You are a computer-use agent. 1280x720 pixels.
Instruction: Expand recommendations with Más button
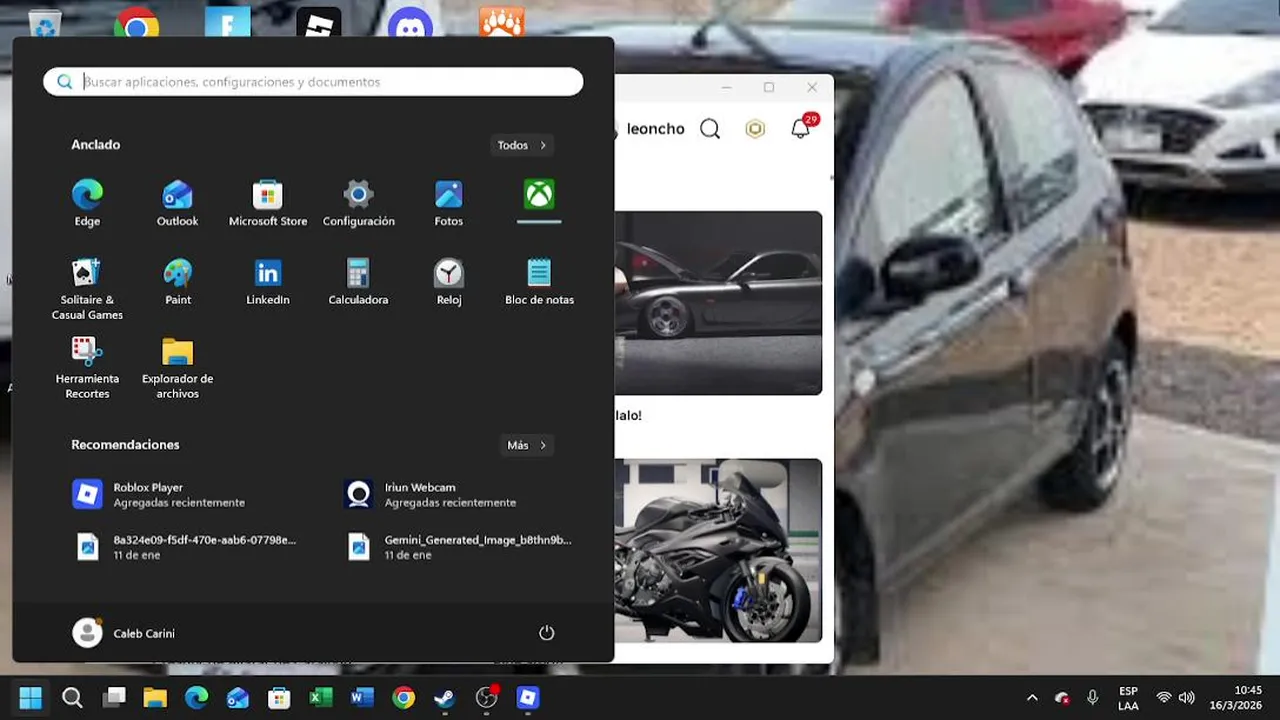click(527, 445)
